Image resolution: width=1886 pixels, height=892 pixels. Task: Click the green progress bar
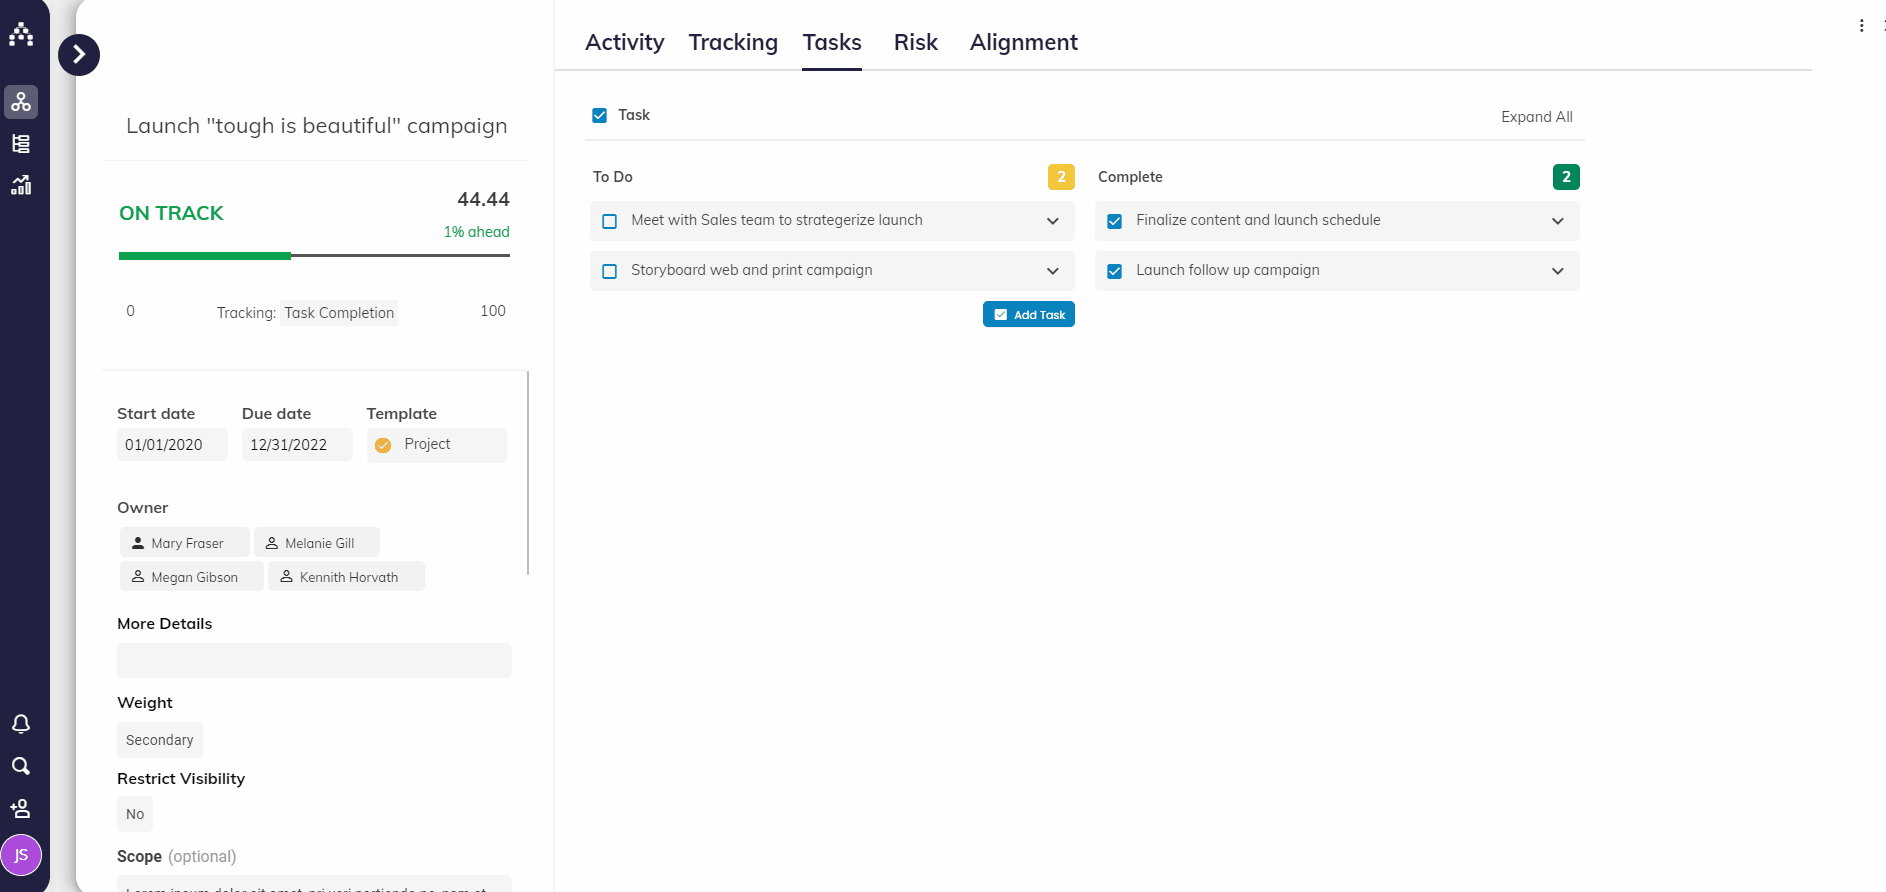point(205,256)
